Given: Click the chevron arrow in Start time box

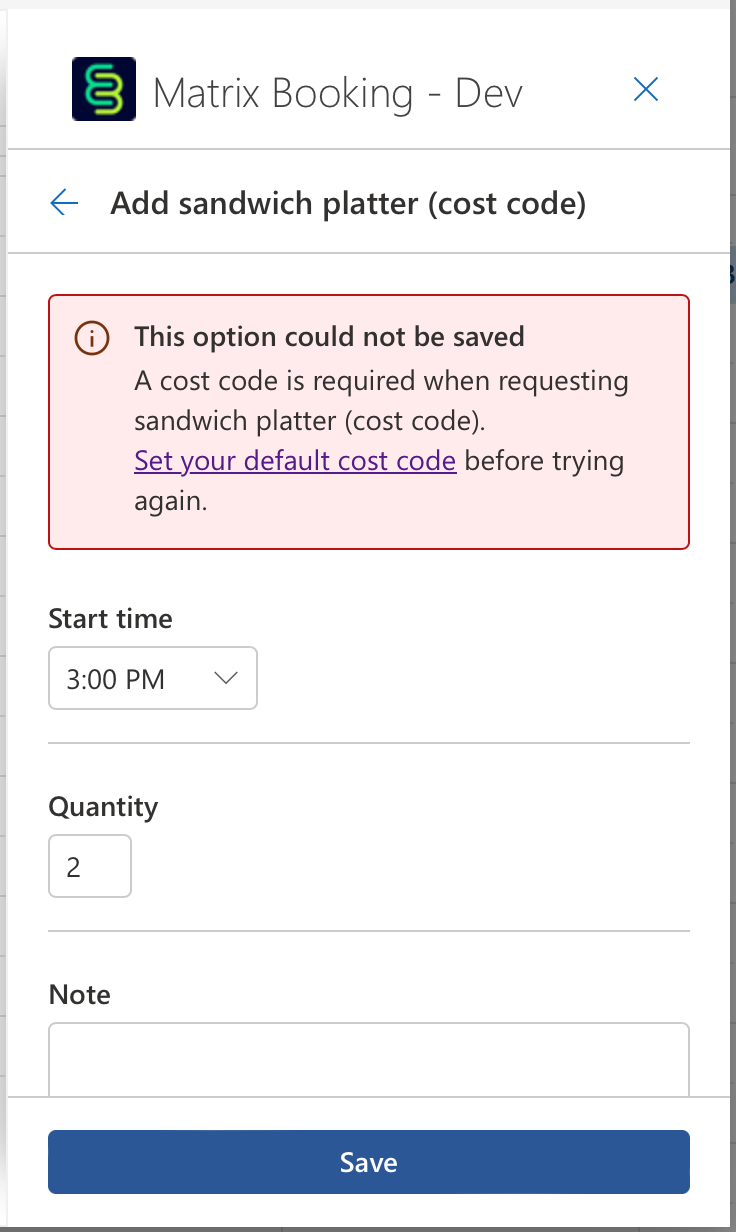Looking at the screenshot, I should tap(226, 679).
